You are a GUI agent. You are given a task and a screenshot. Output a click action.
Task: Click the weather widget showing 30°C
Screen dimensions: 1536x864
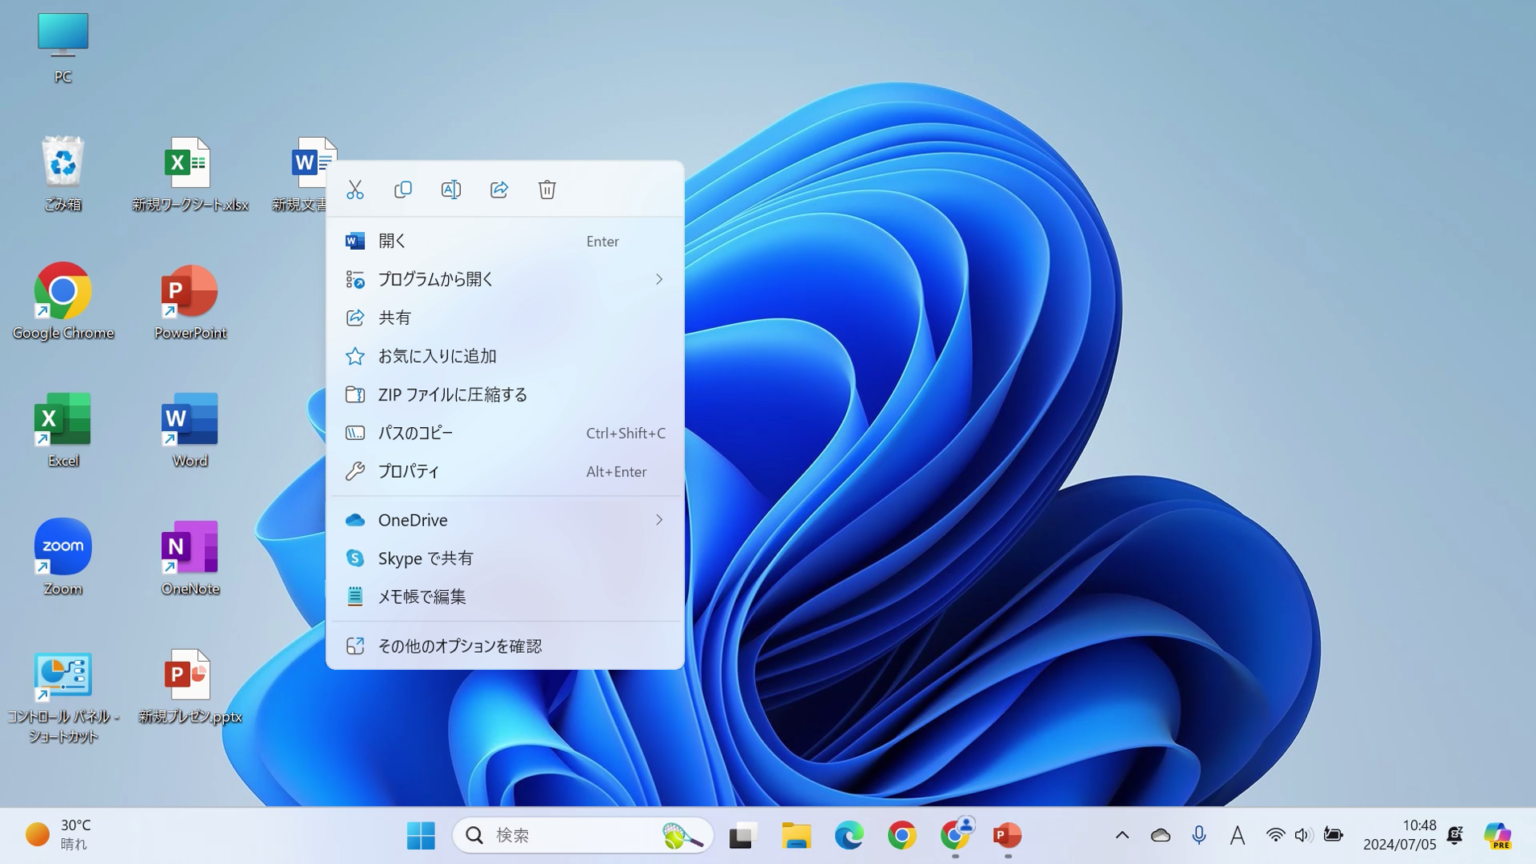tap(57, 833)
